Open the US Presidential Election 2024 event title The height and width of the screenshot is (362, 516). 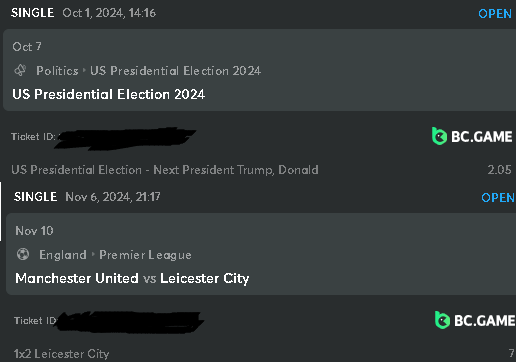[109, 94]
